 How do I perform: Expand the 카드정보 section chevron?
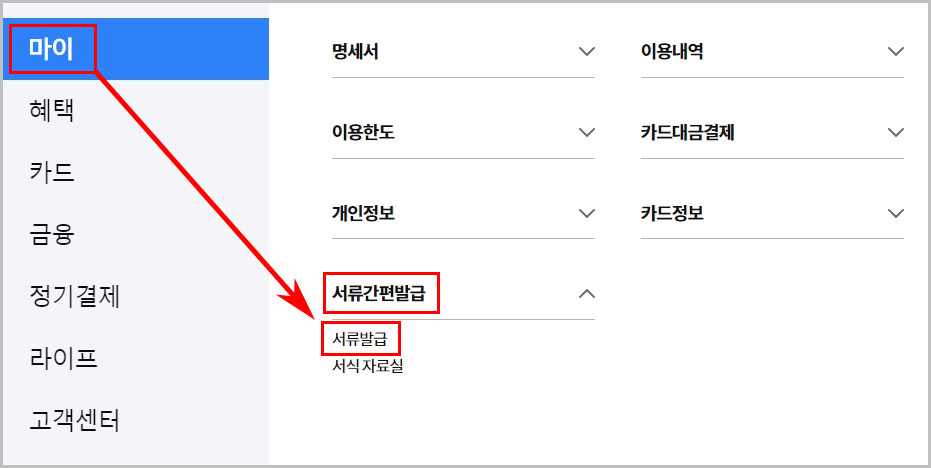895,213
